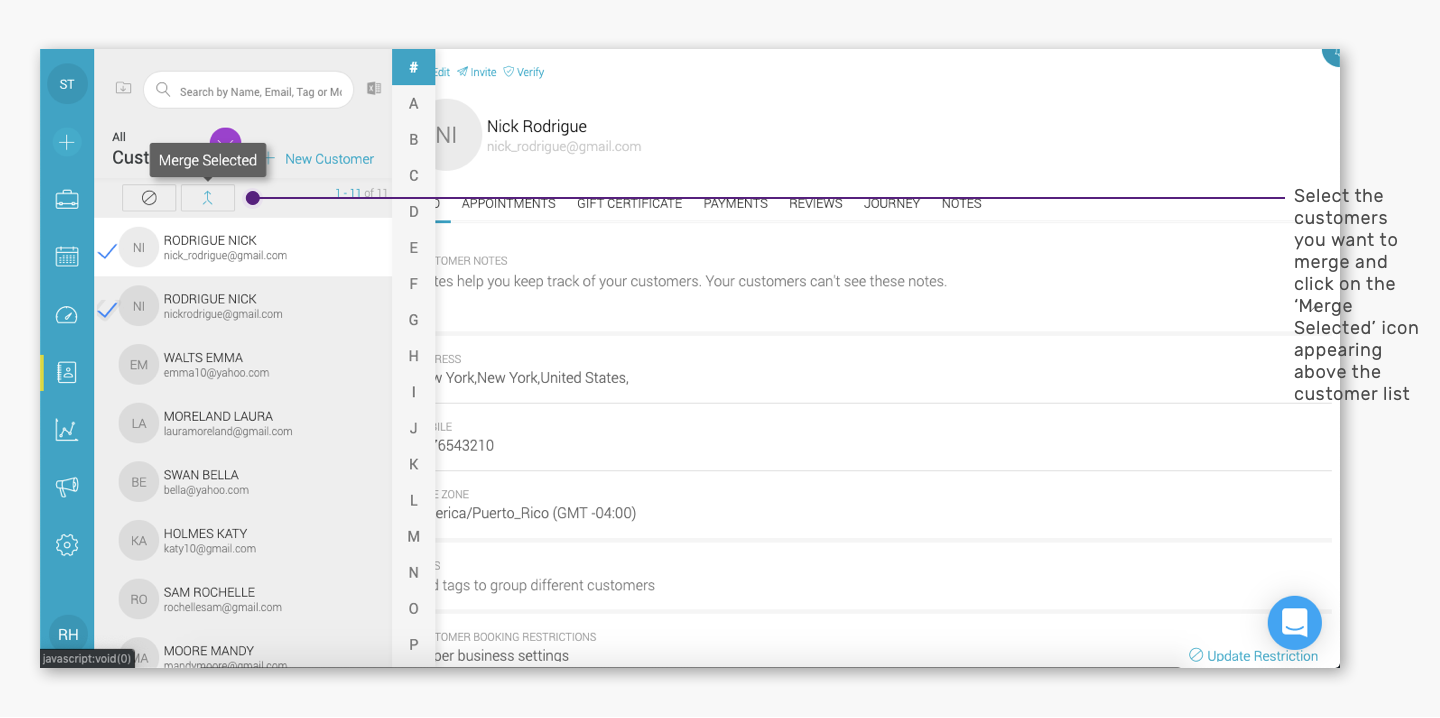The height and width of the screenshot is (718, 1440).
Task: Open the settings gear icon in sidebar
Action: (67, 545)
